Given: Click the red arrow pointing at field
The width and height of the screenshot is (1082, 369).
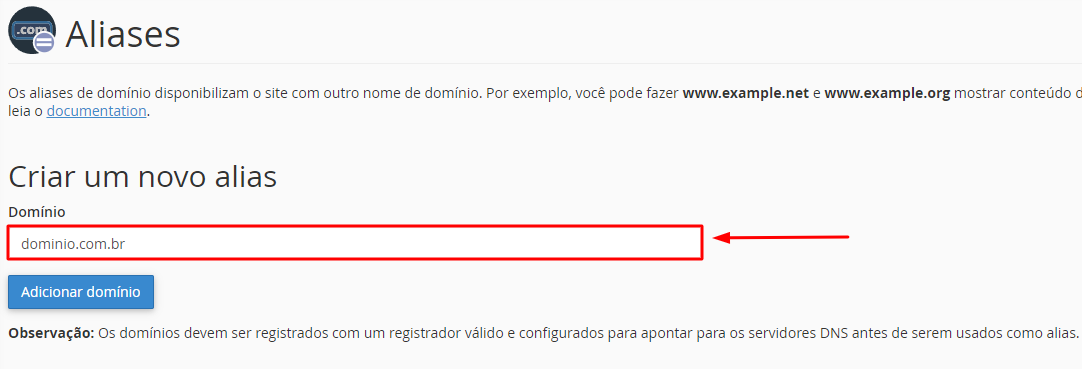Looking at the screenshot, I should point(780,238).
